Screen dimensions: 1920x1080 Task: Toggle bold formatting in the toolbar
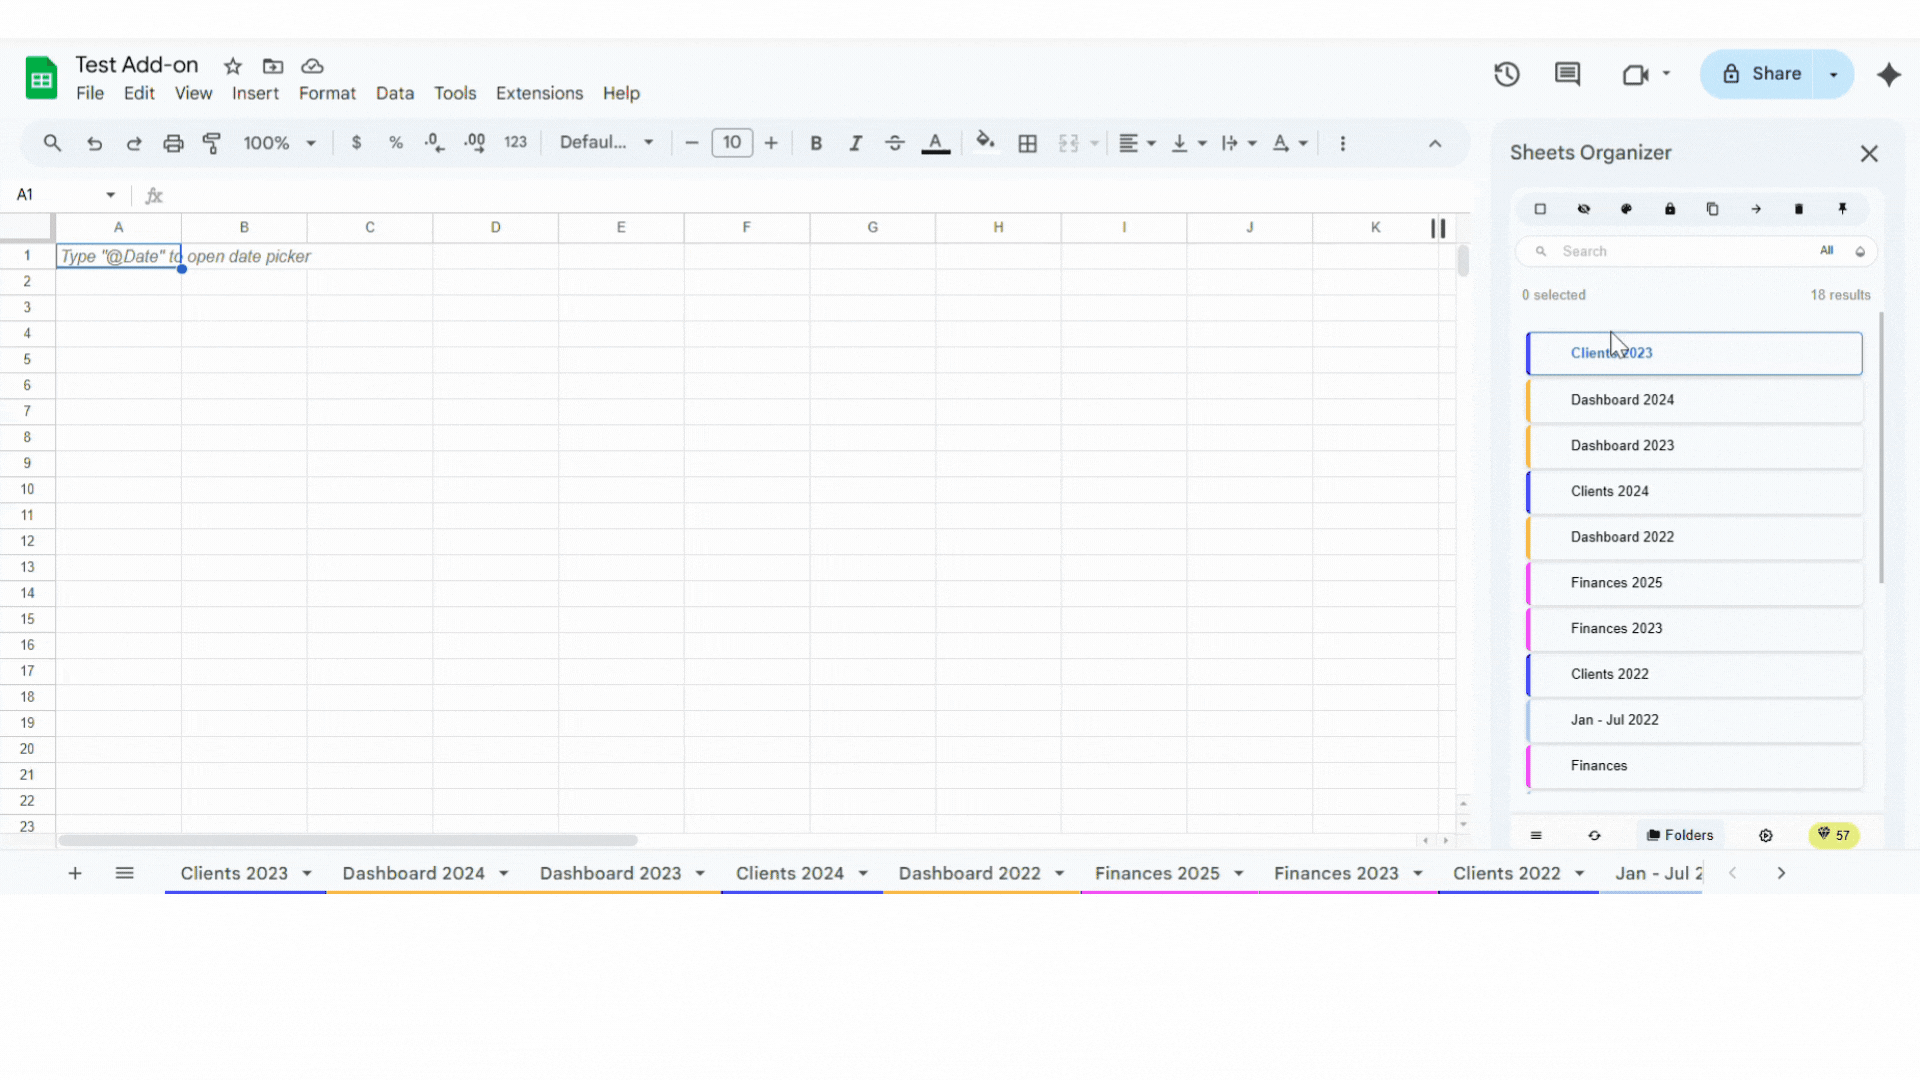[x=816, y=143]
